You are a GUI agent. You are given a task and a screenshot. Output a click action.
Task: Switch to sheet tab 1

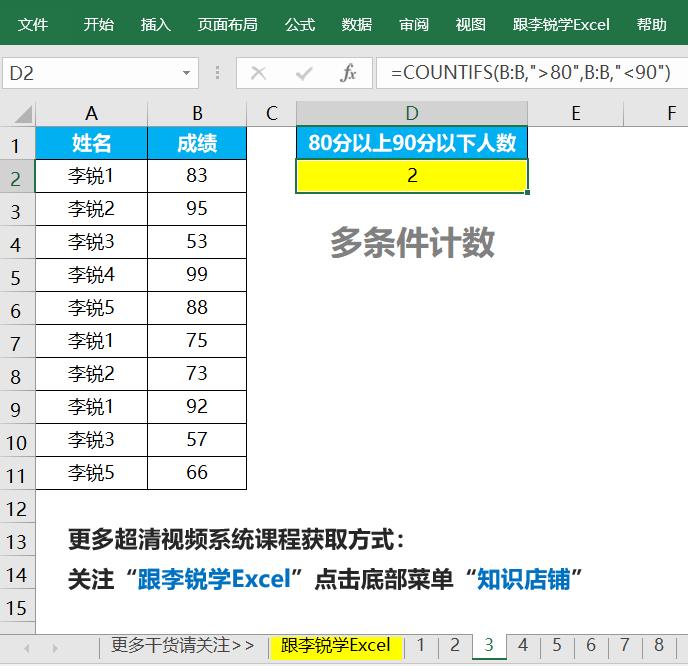coord(421,645)
